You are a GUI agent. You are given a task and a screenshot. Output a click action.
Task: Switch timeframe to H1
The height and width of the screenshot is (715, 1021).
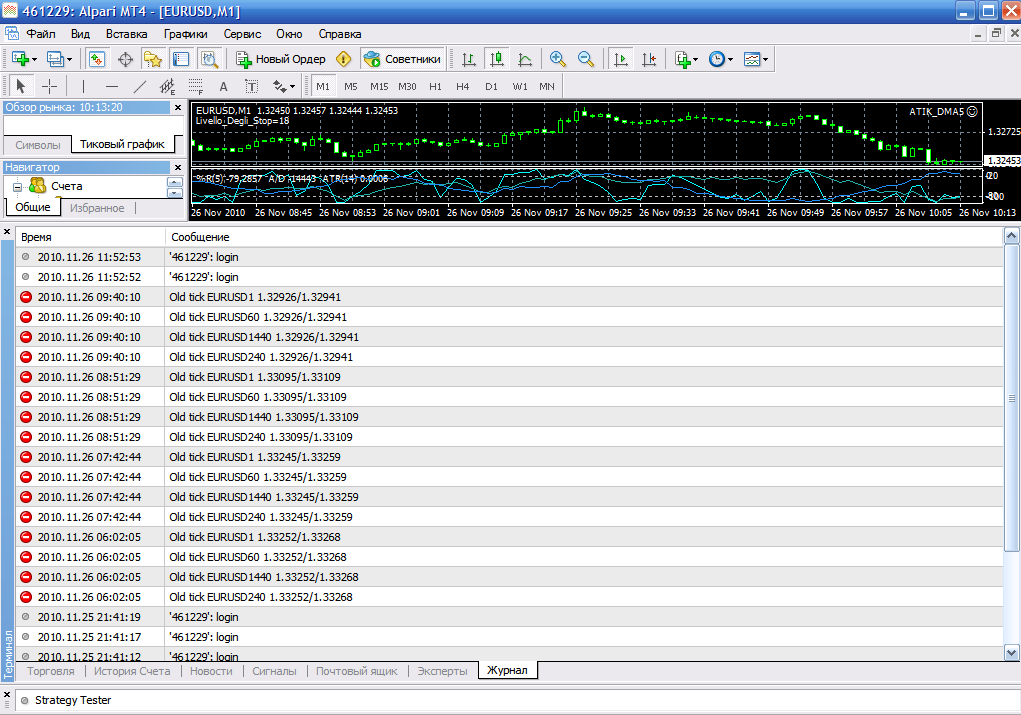(436, 86)
